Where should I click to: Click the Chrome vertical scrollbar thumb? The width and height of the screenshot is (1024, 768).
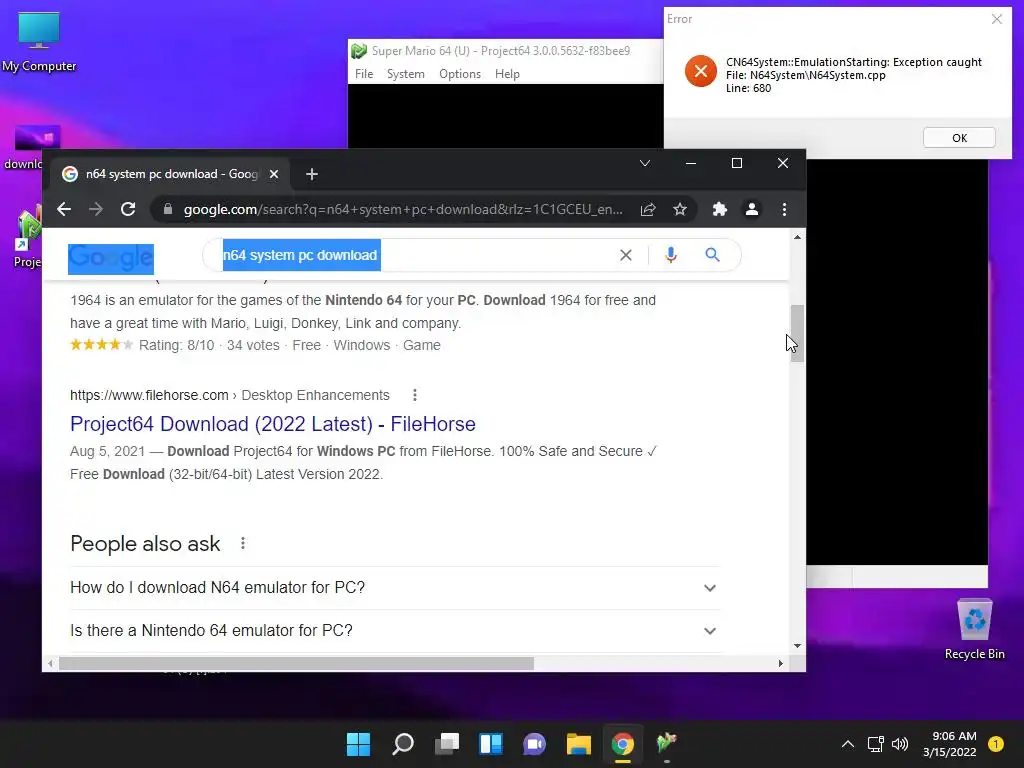(x=797, y=333)
